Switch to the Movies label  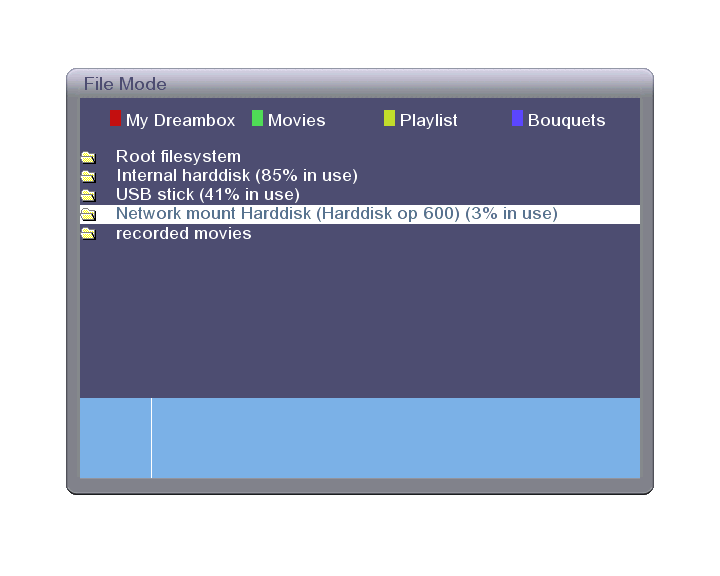click(297, 120)
